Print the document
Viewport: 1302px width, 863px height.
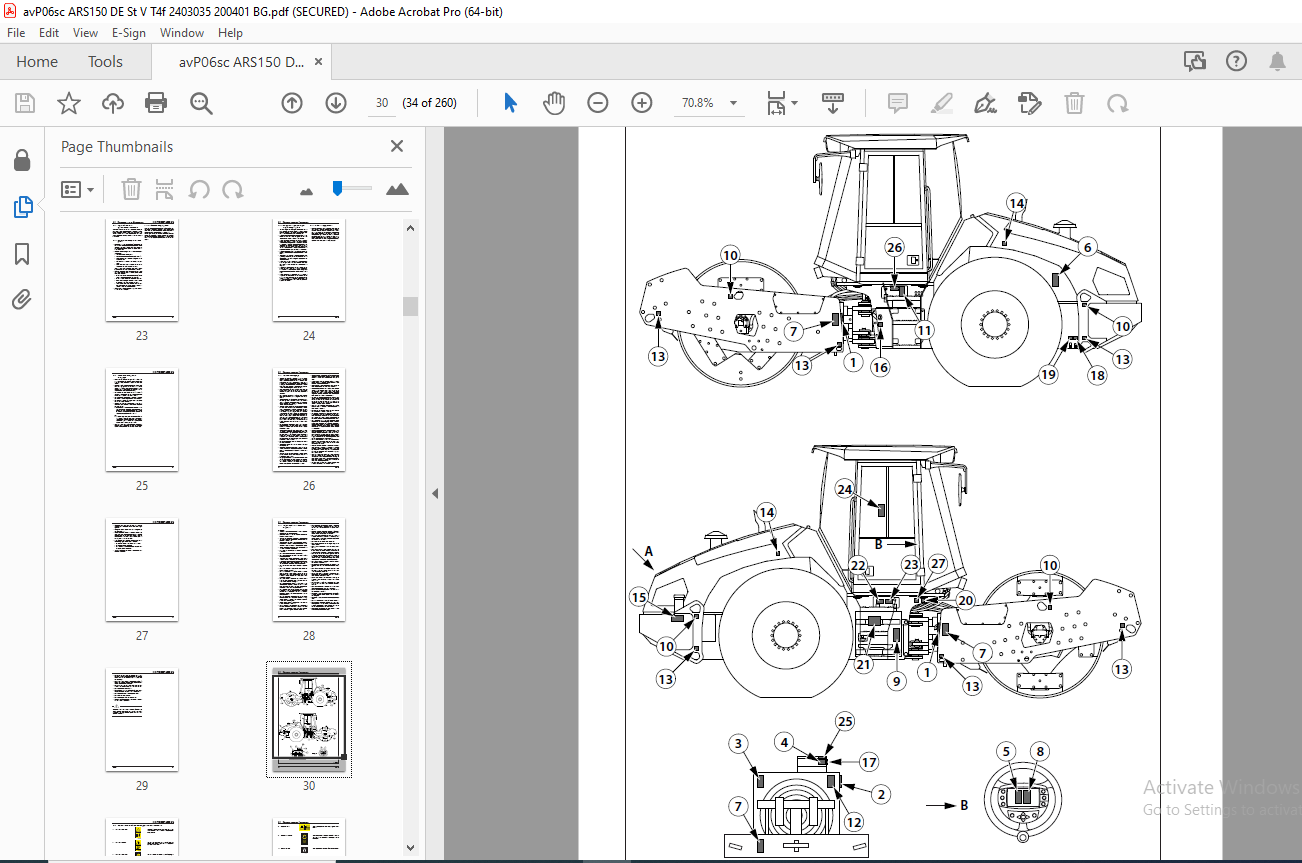click(156, 103)
